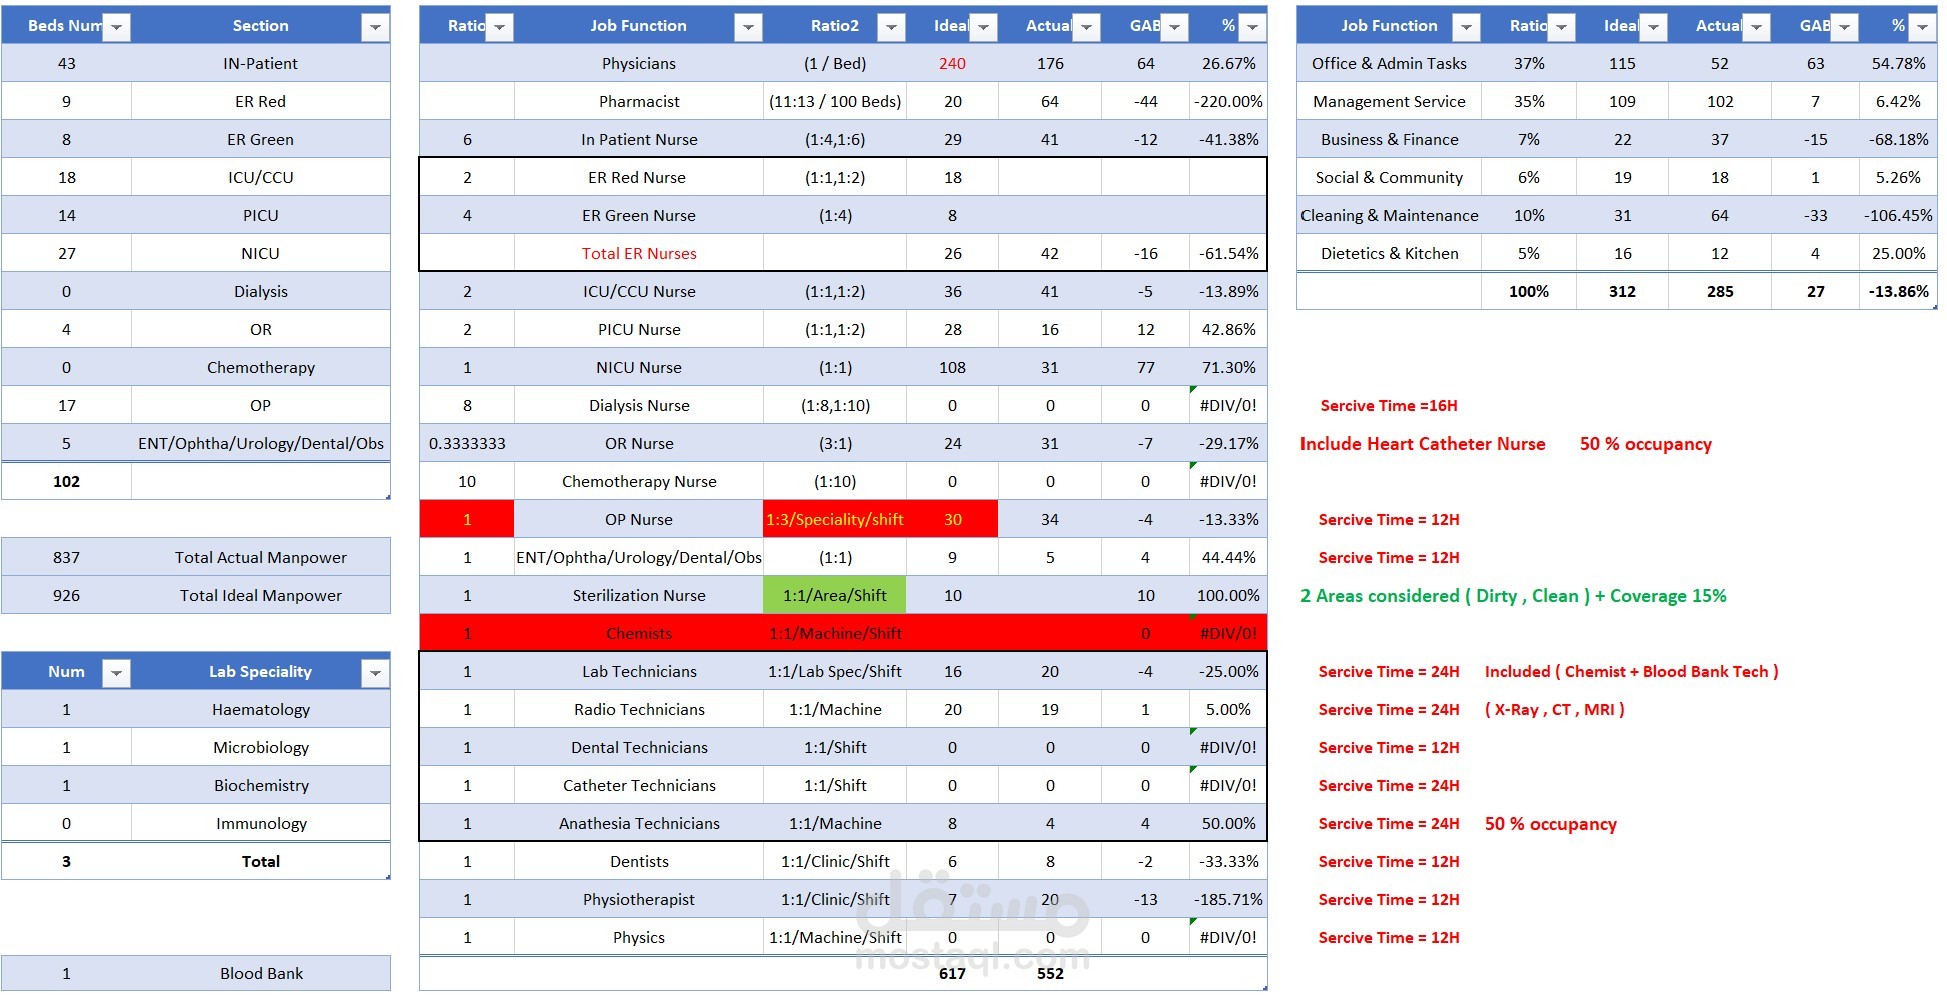1947x997 pixels.
Task: Select the green 2 Areas considered note
Action: [1513, 596]
